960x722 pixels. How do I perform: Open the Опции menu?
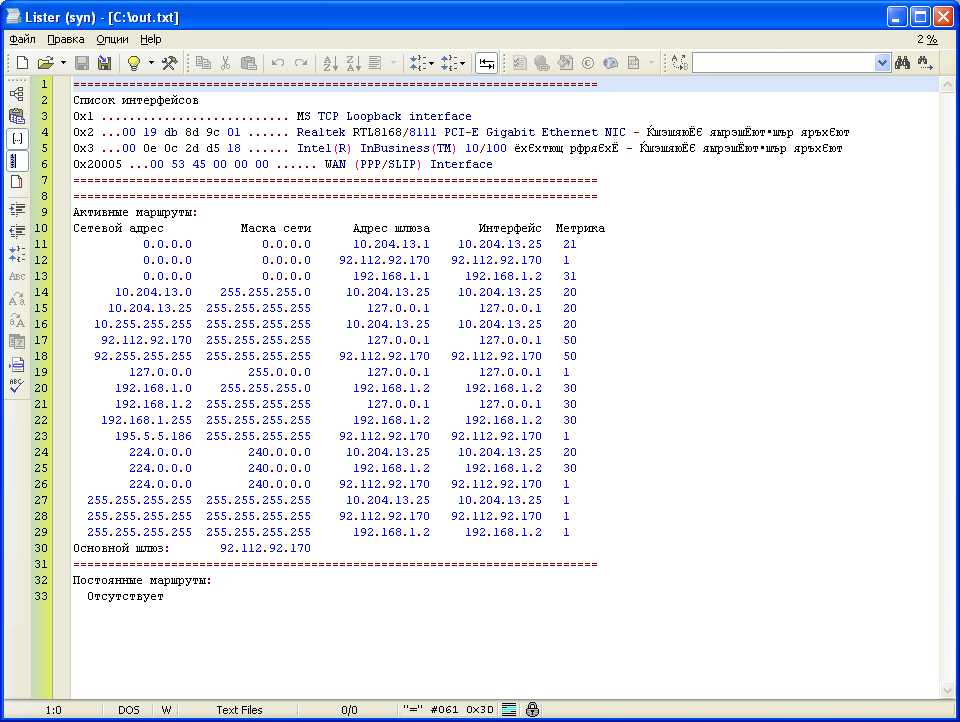pos(112,39)
